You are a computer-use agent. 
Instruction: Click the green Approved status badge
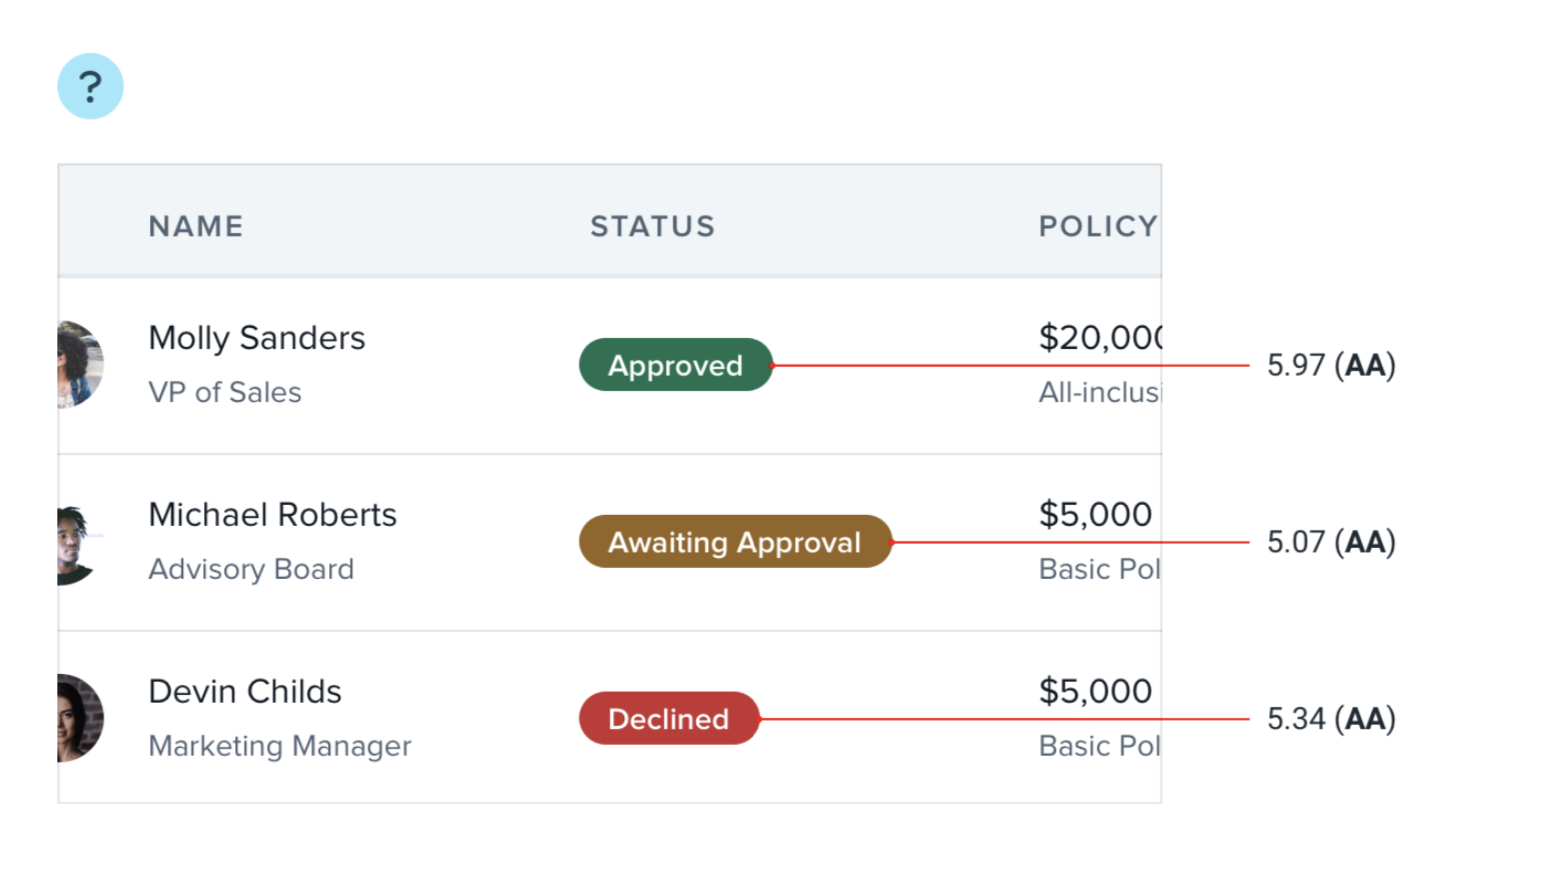pos(675,365)
